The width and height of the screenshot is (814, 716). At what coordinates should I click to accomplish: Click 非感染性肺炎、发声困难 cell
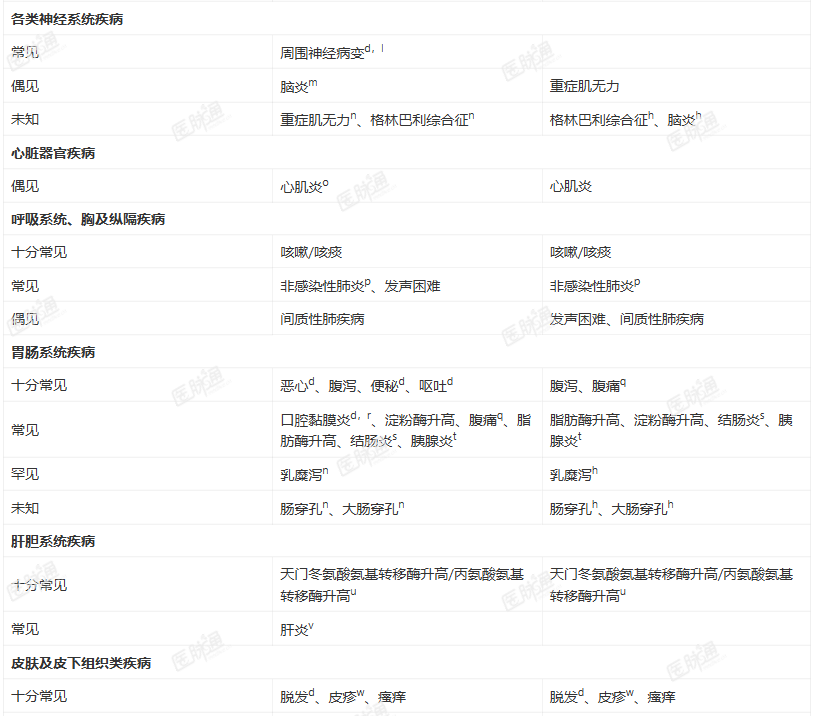pyautogui.click(x=360, y=286)
